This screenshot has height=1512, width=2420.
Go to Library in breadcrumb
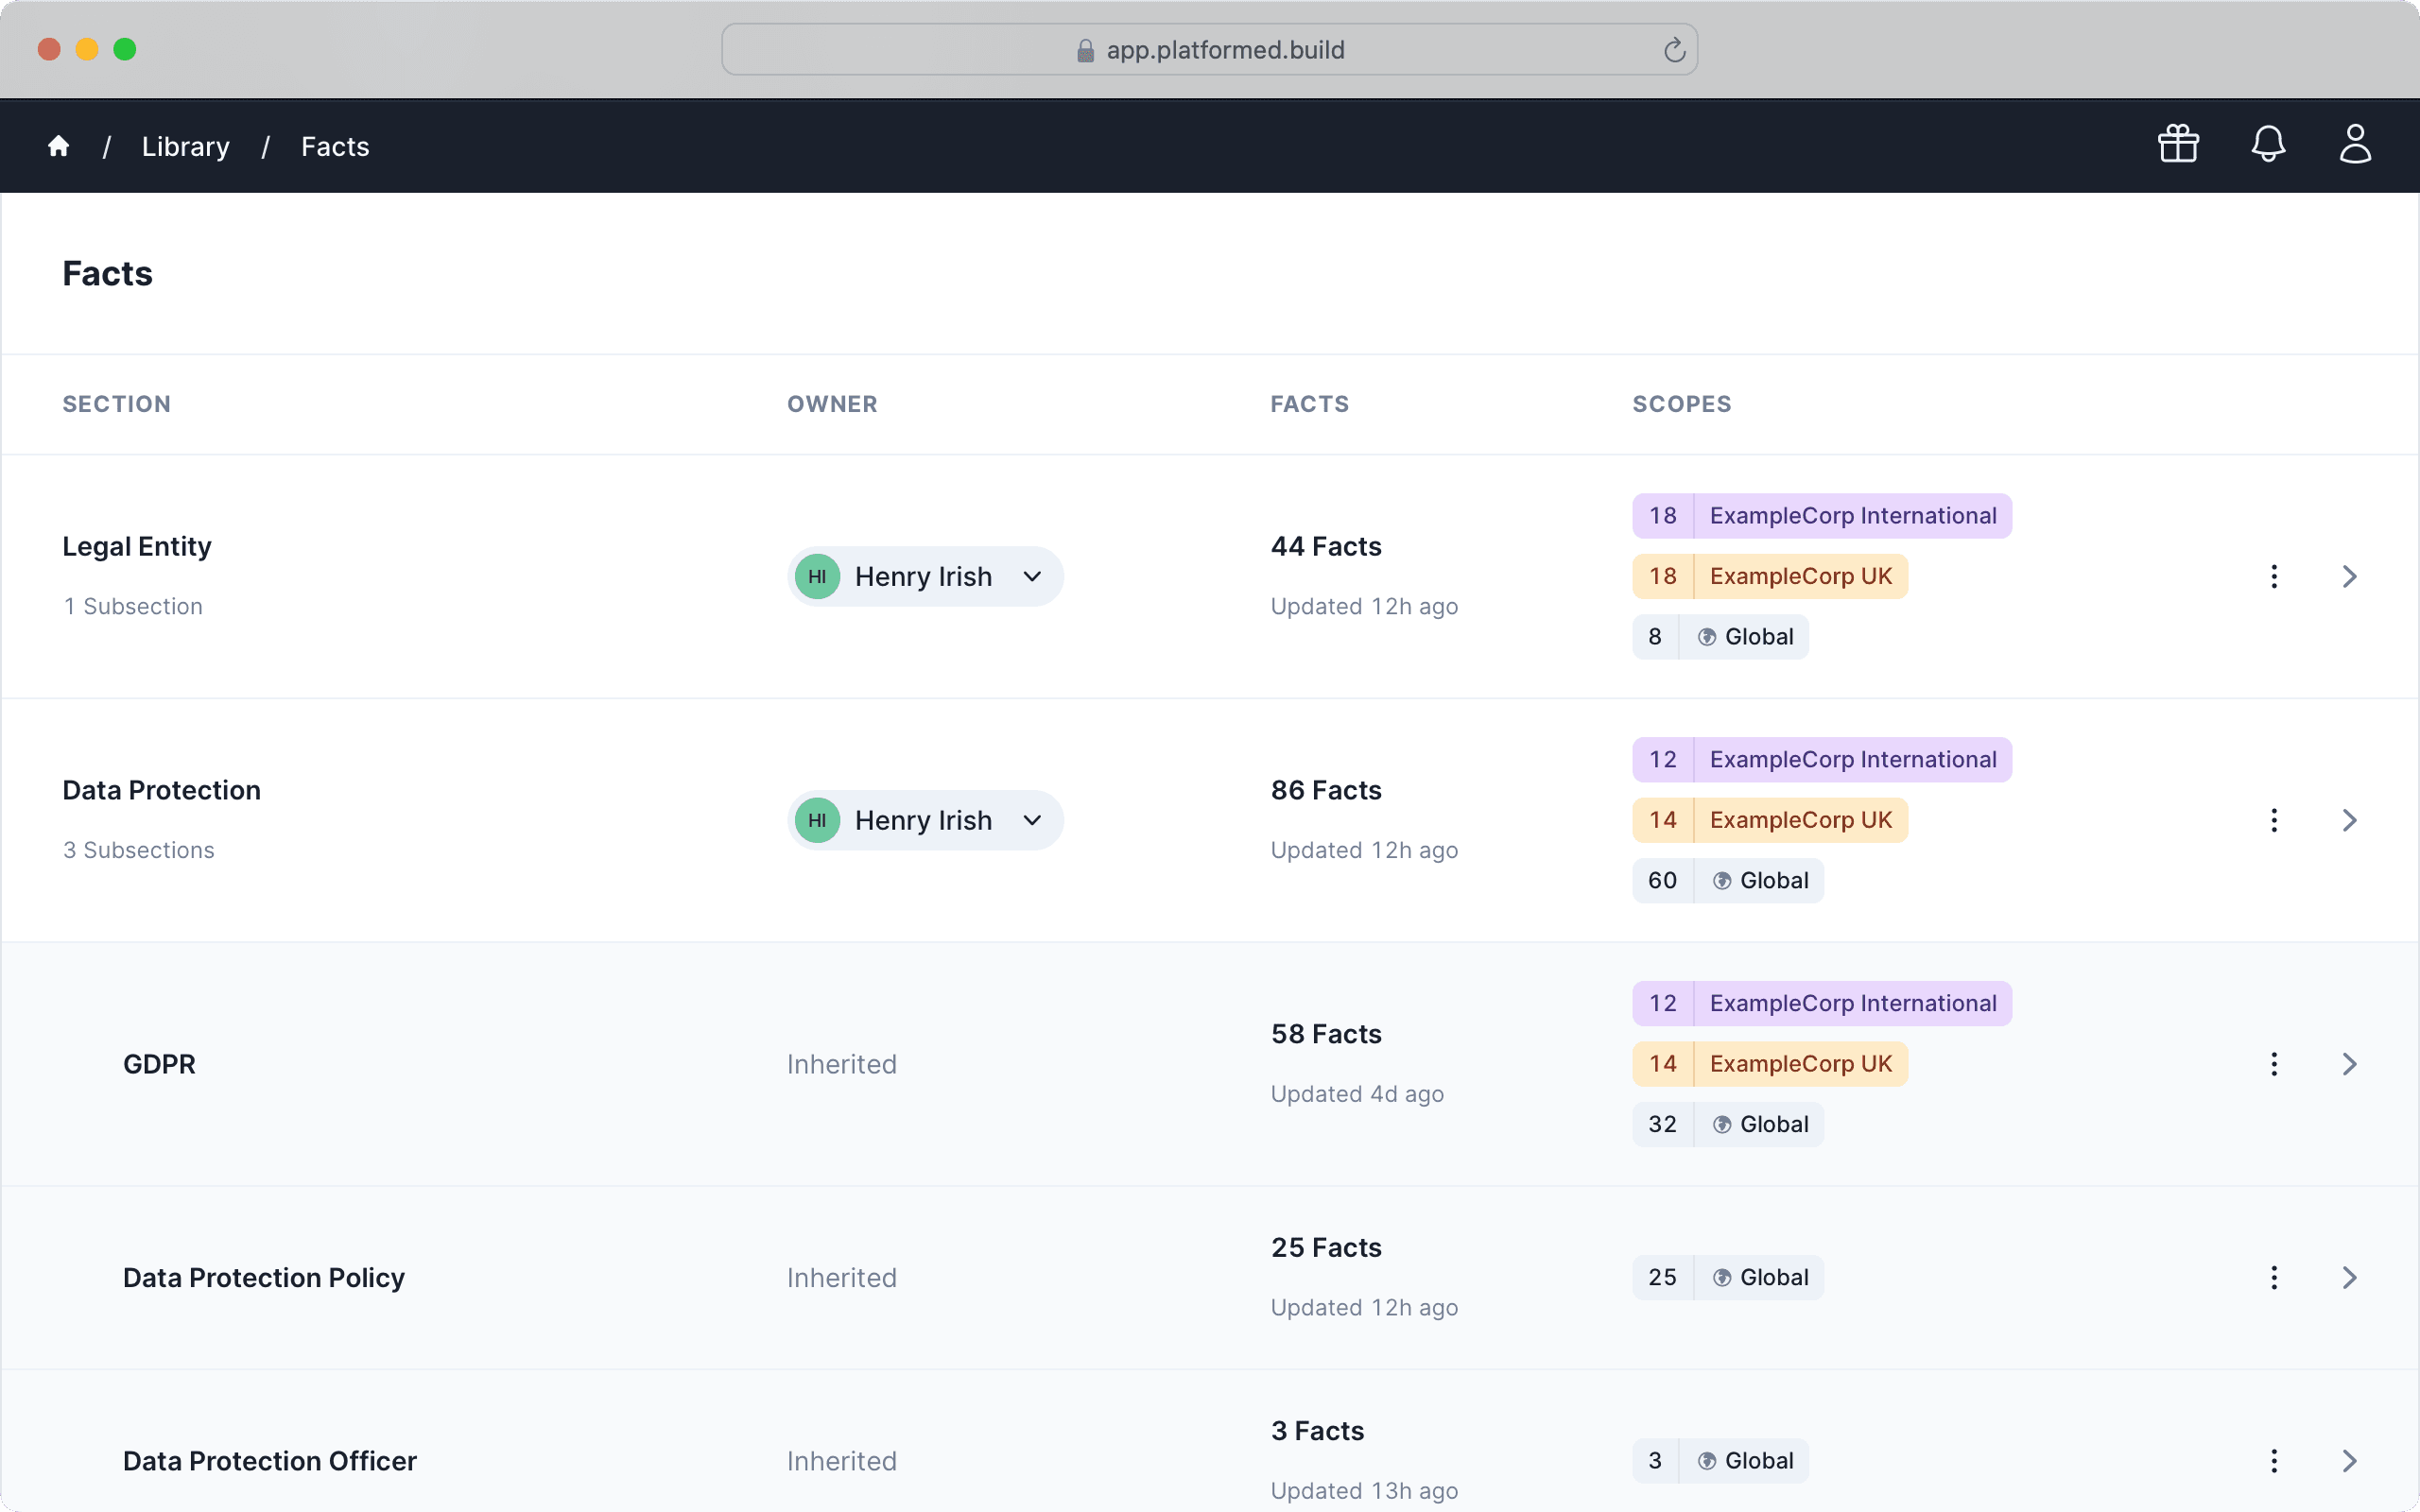point(185,147)
